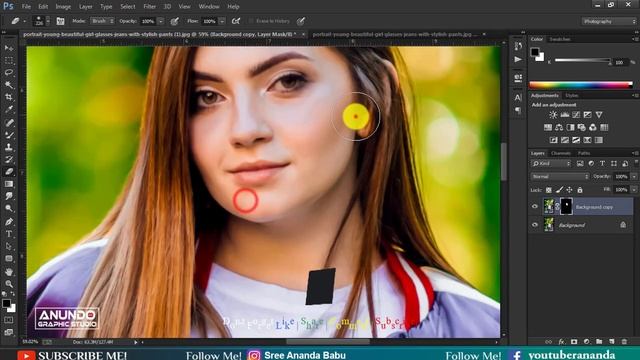Open the brush preset picker

click(42, 21)
